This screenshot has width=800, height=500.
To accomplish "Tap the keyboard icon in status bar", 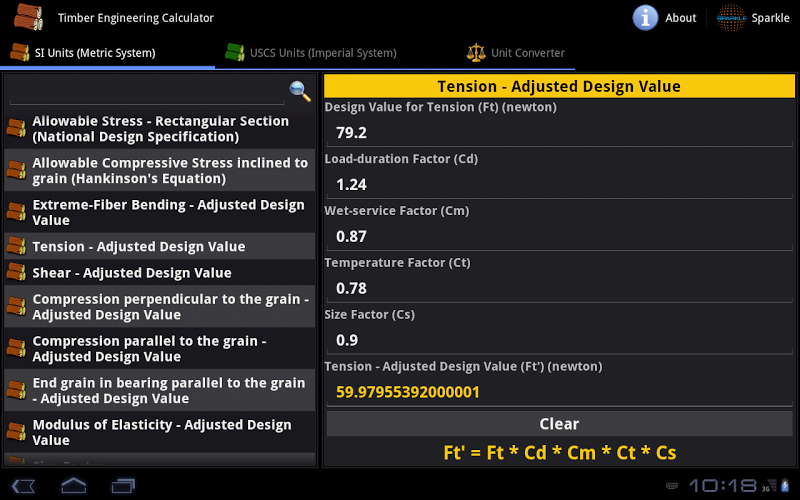I will click(x=672, y=486).
